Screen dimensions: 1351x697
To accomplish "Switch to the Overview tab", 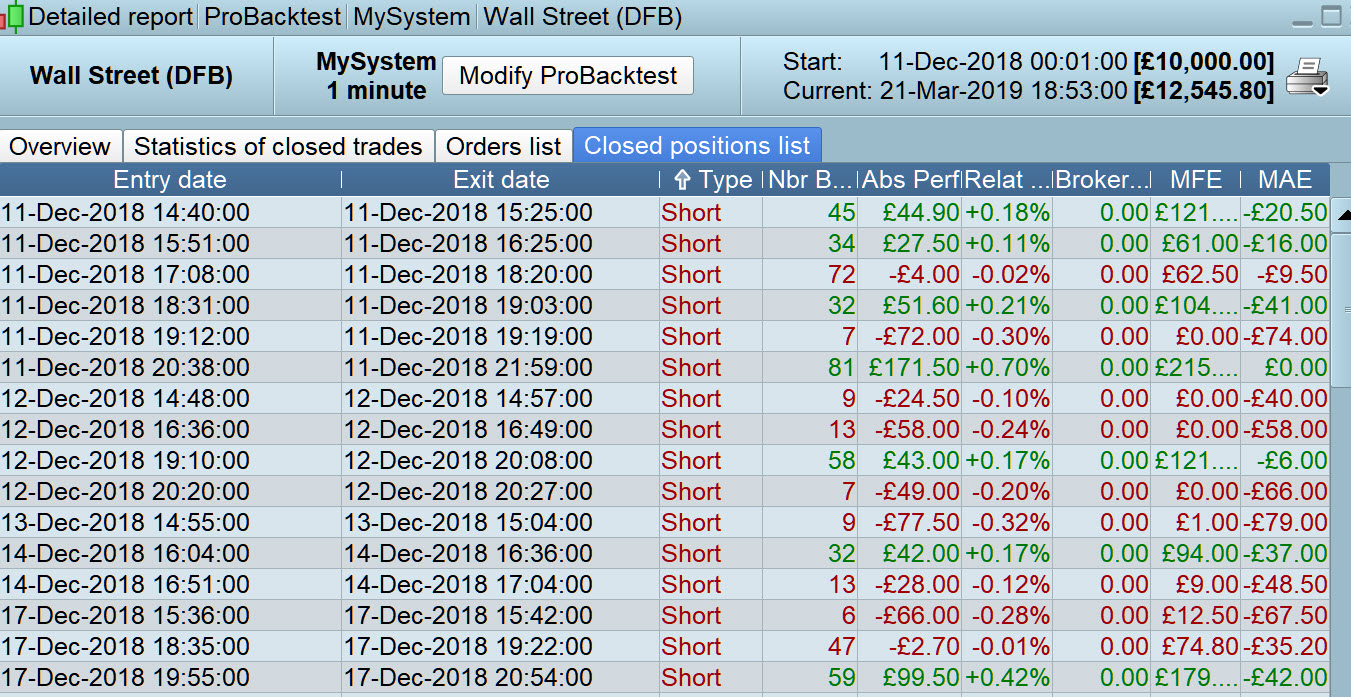I will coord(60,147).
